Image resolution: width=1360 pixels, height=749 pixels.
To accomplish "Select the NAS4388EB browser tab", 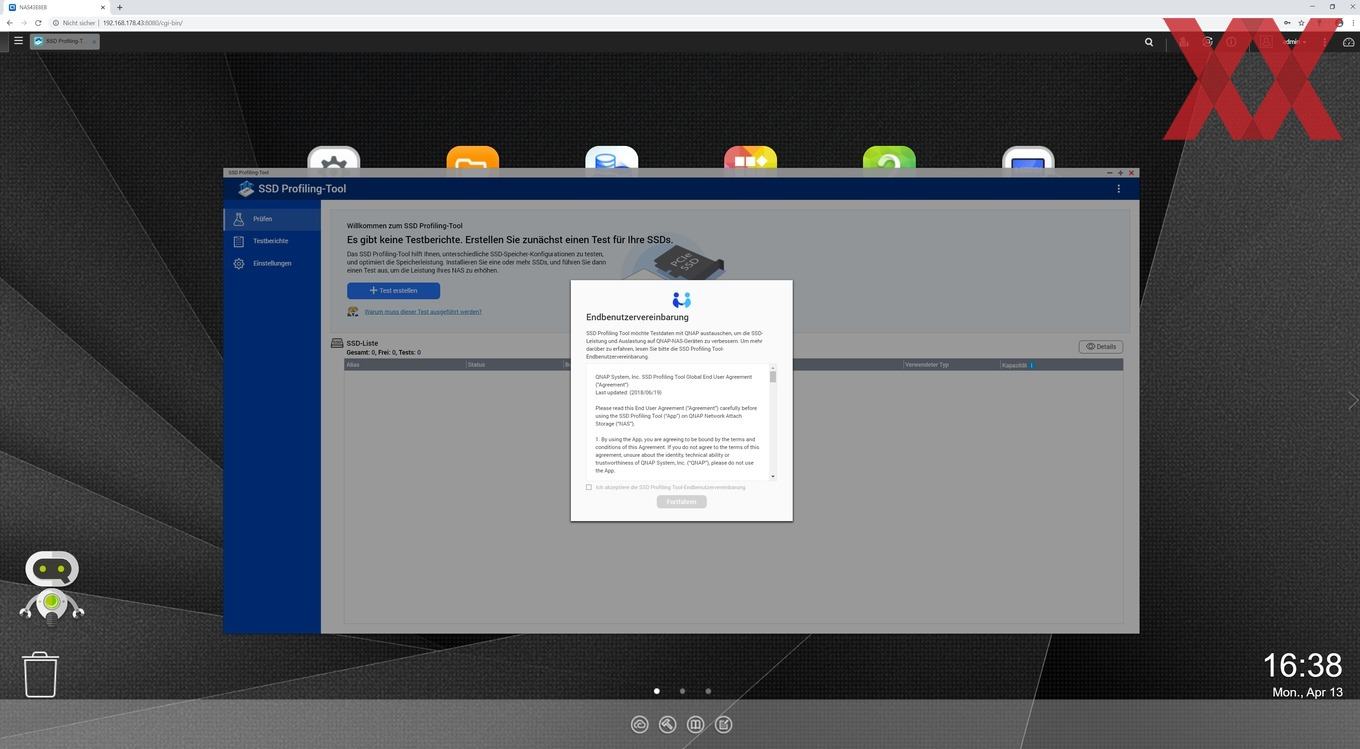I will tap(56, 7).
